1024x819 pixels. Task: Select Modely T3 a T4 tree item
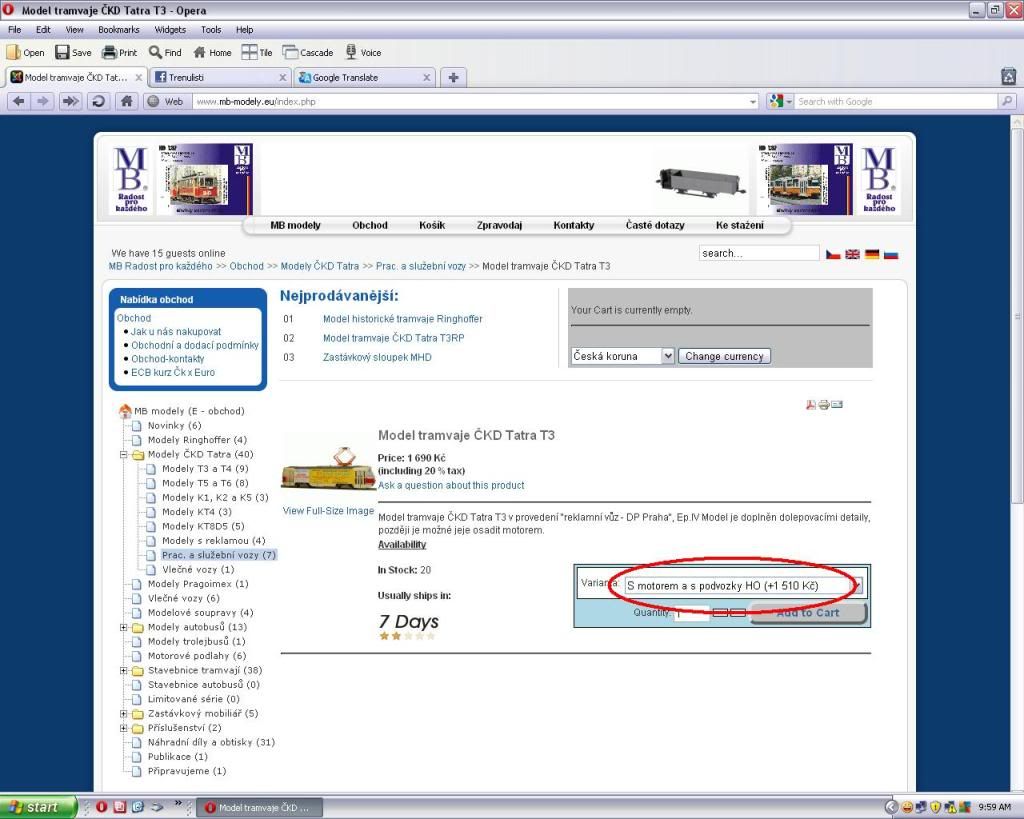pyautogui.click(x=205, y=469)
